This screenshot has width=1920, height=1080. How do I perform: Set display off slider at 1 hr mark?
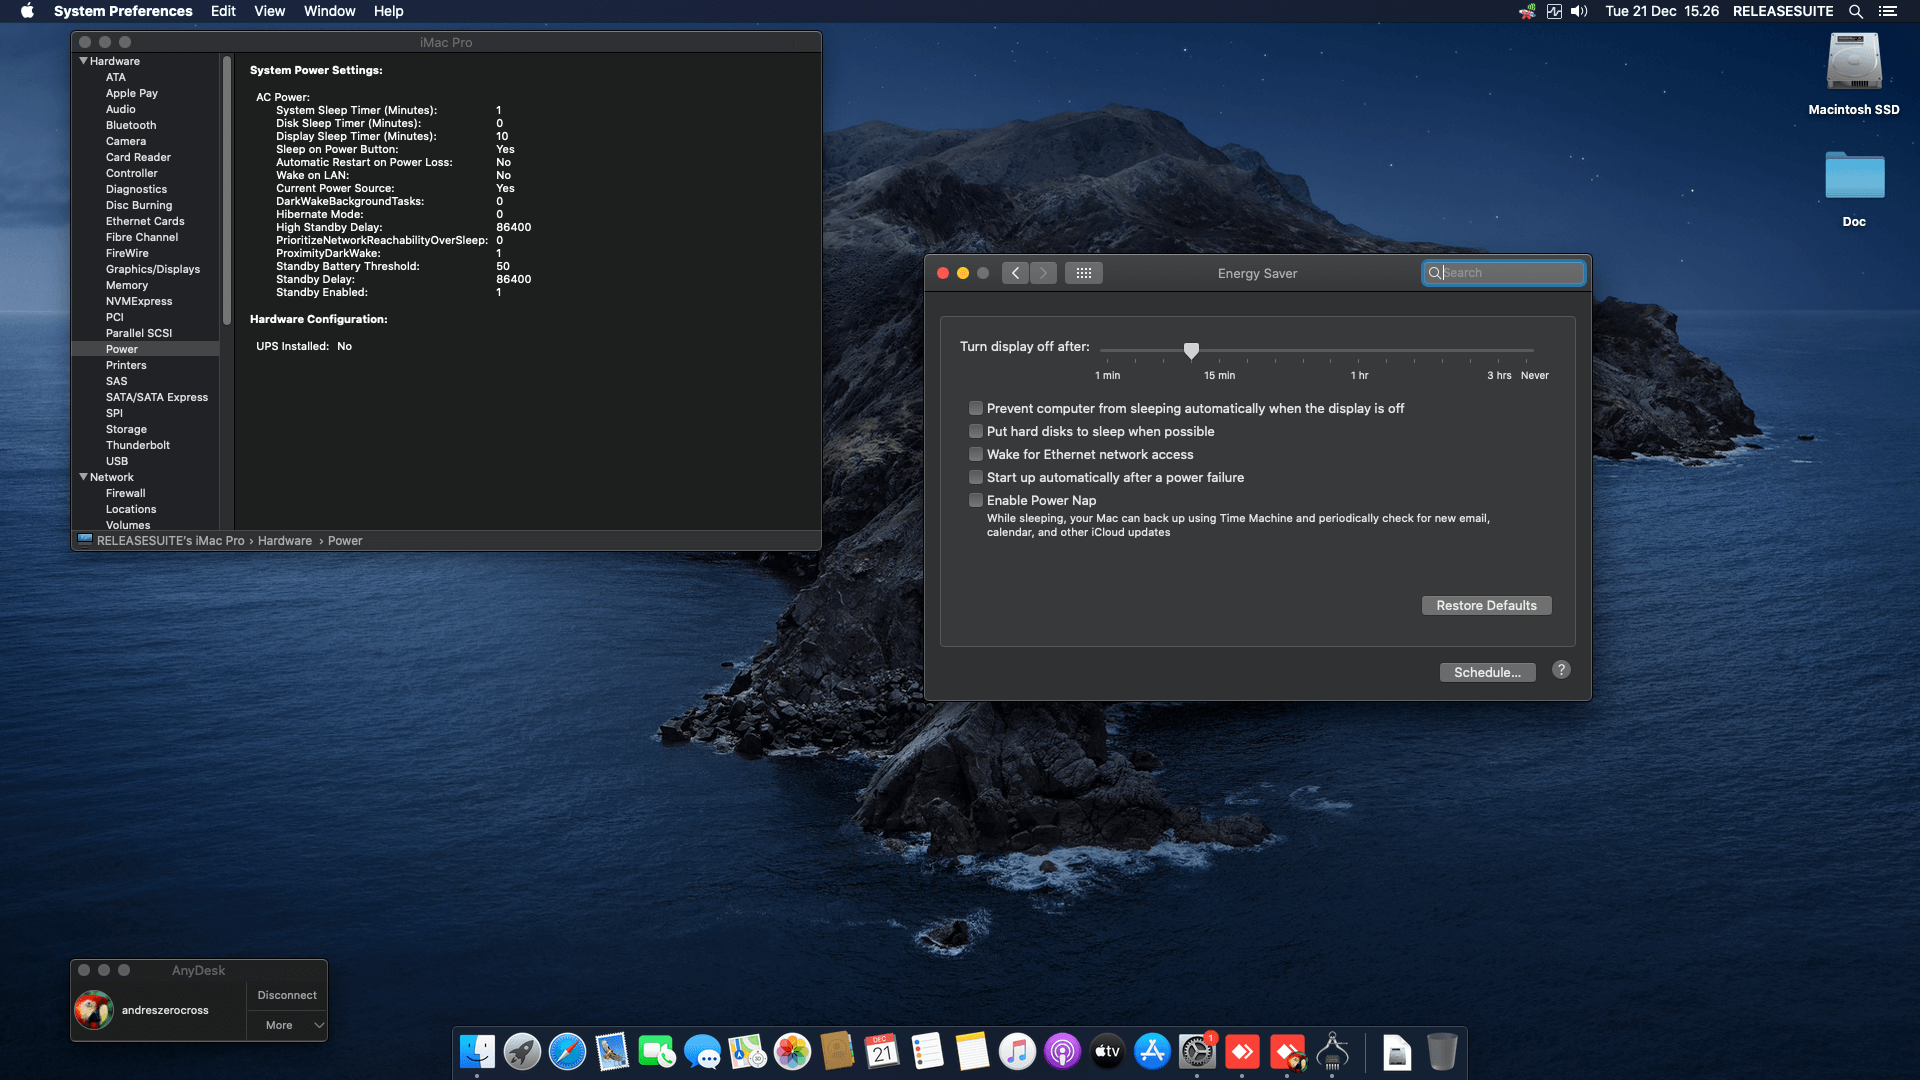(x=1358, y=350)
